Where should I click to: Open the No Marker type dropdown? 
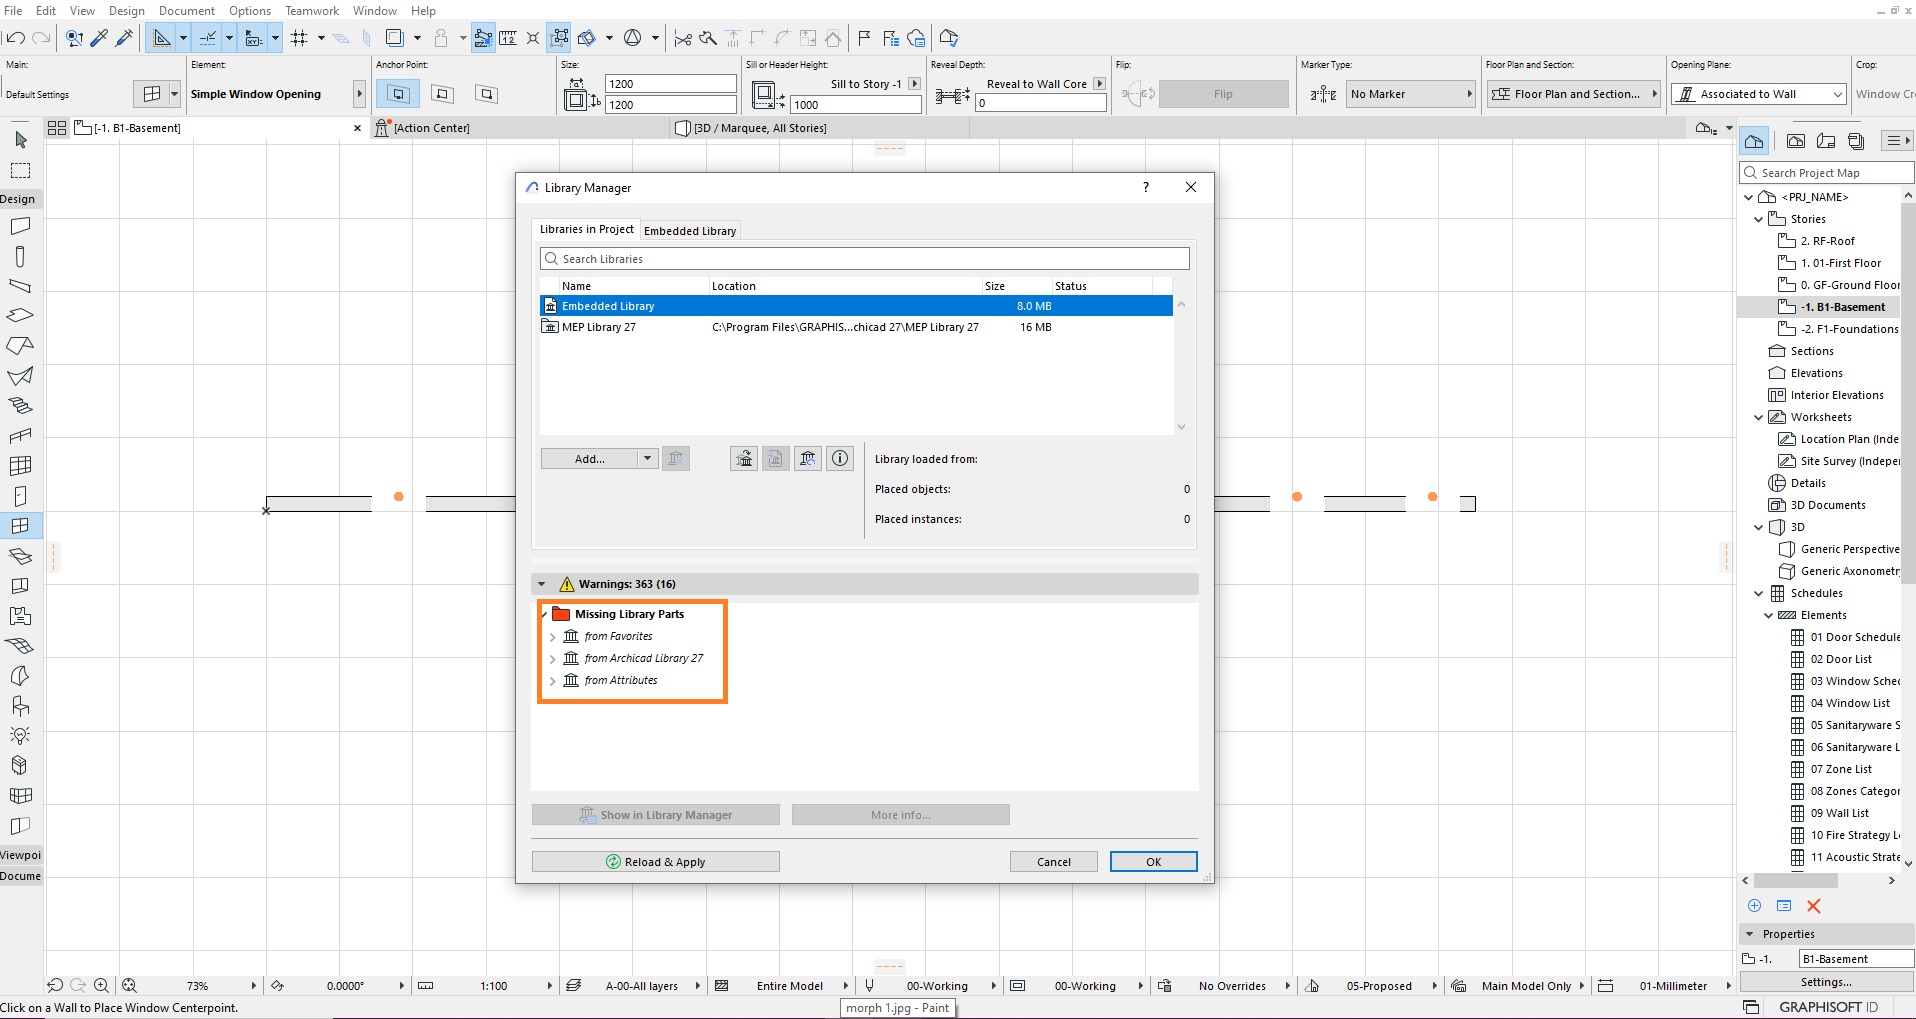pyautogui.click(x=1411, y=94)
